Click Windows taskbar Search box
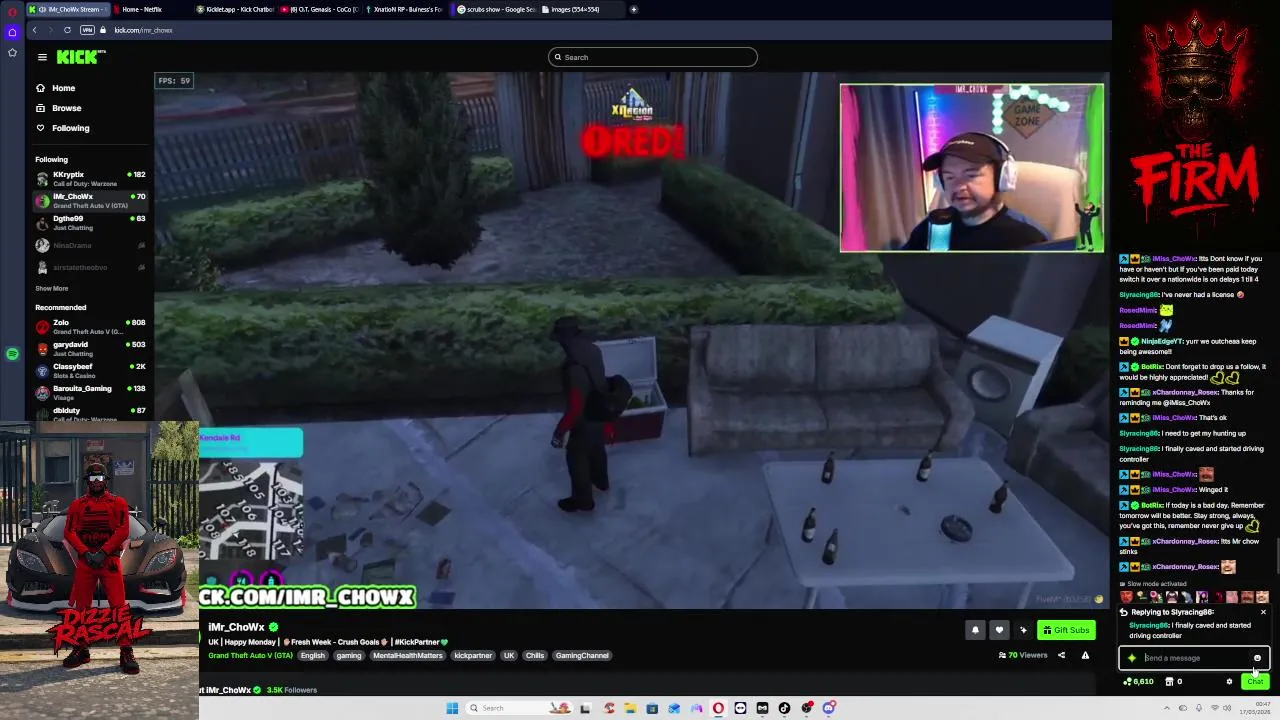 (520, 708)
